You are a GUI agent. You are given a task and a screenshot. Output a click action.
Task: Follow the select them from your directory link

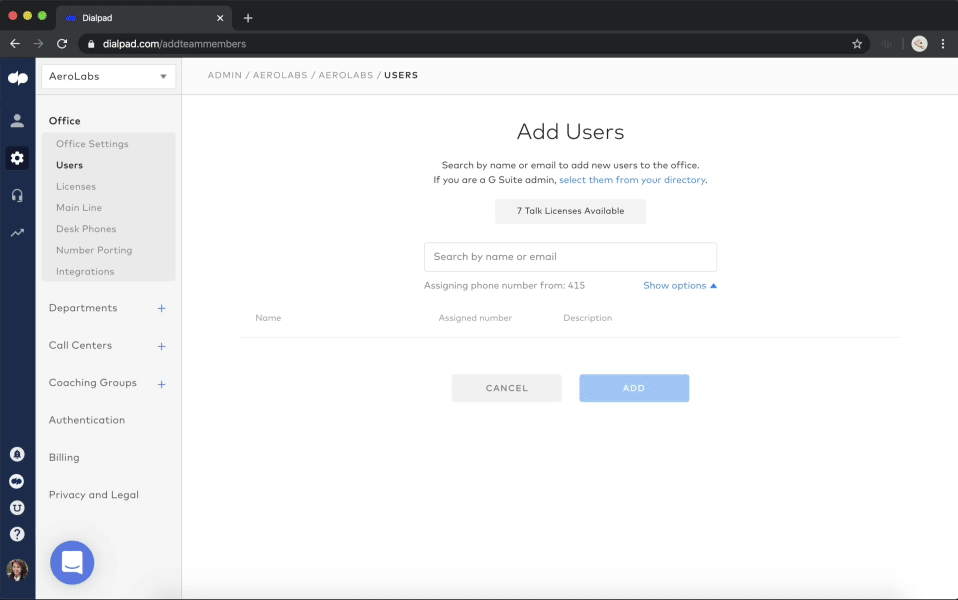click(632, 180)
